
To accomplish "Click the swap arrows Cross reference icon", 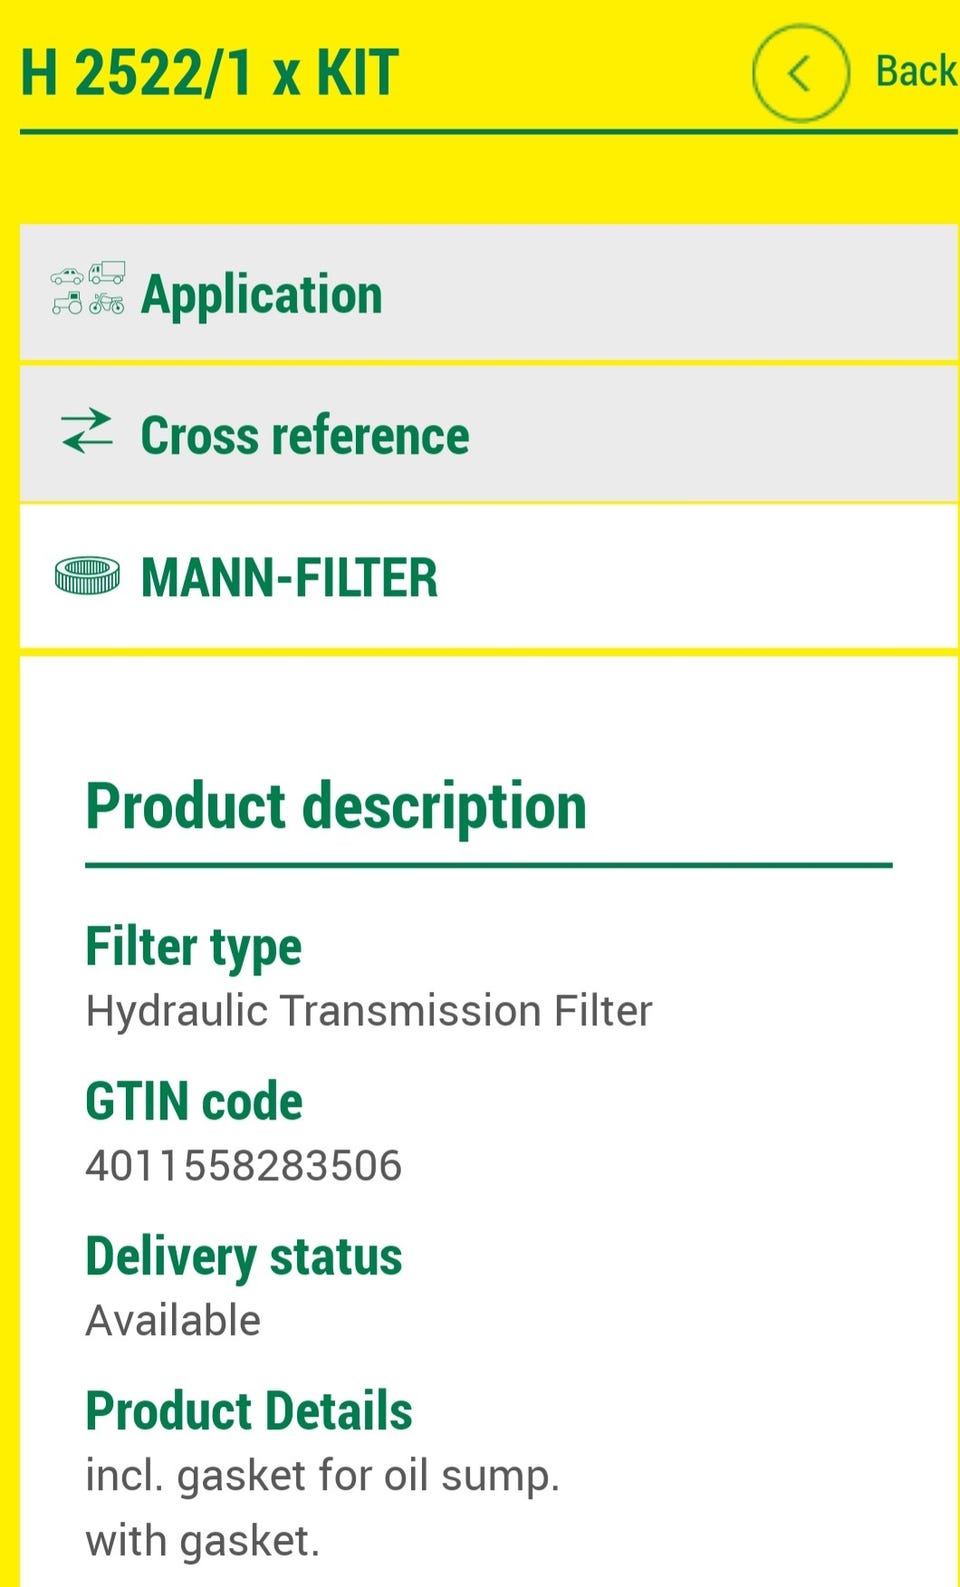I will pyautogui.click(x=87, y=432).
